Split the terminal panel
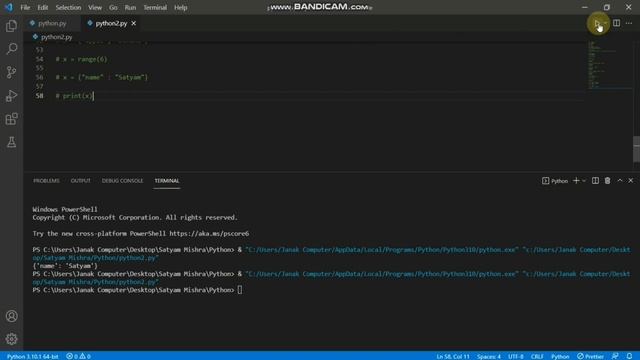 [x=595, y=180]
